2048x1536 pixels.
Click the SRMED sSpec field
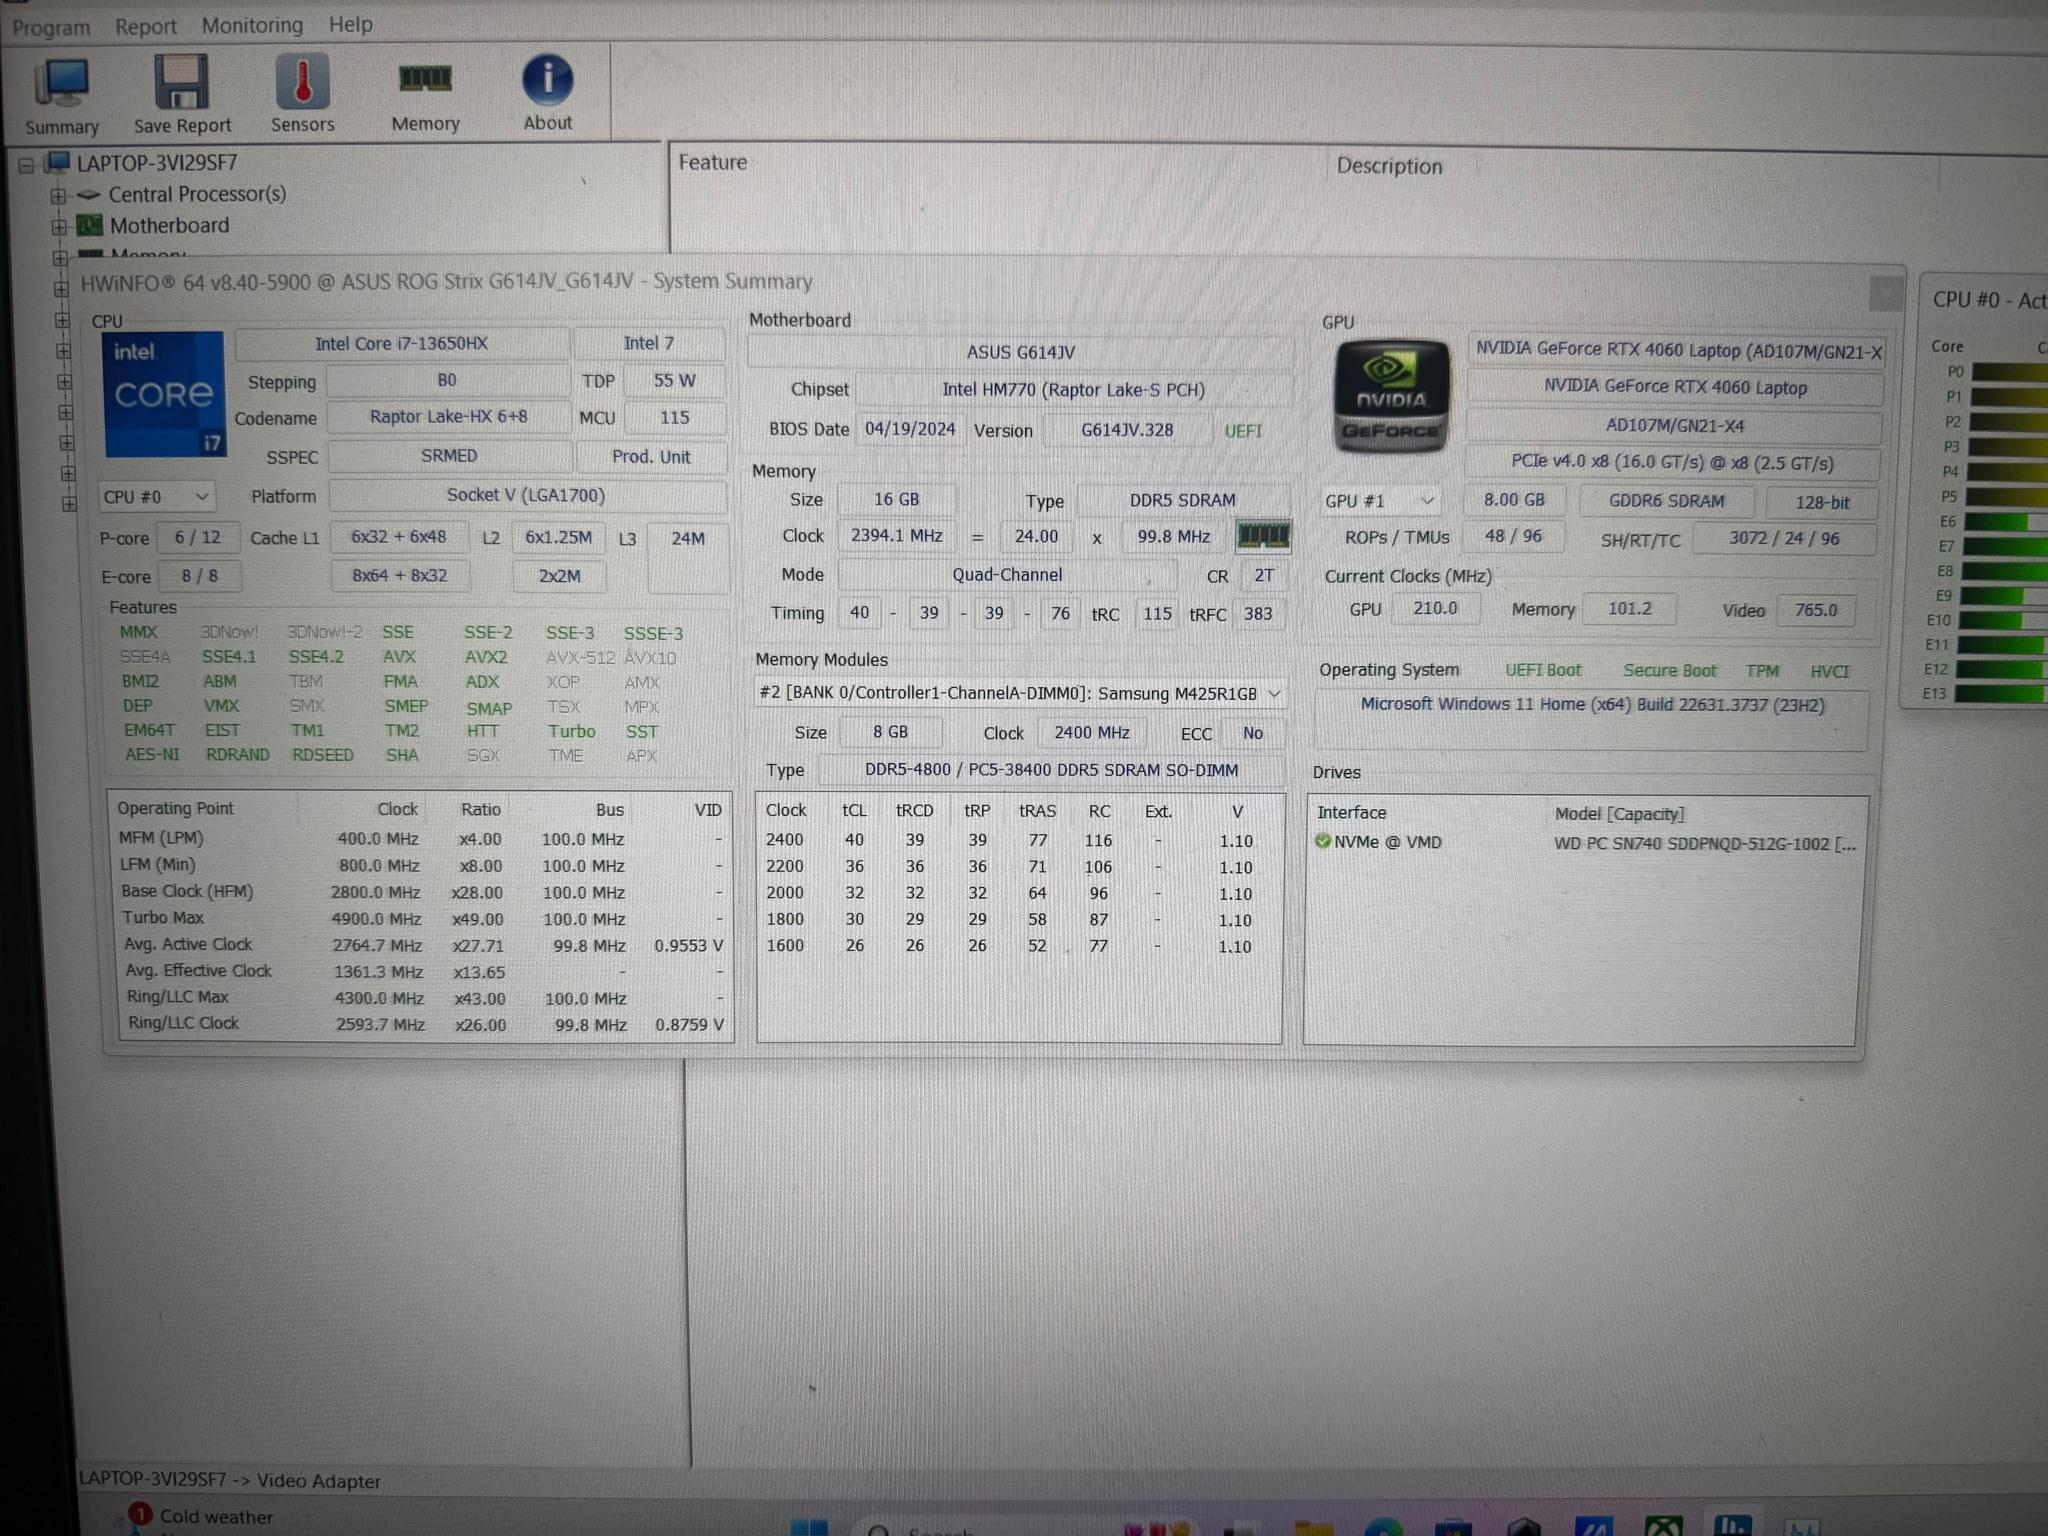[x=449, y=456]
